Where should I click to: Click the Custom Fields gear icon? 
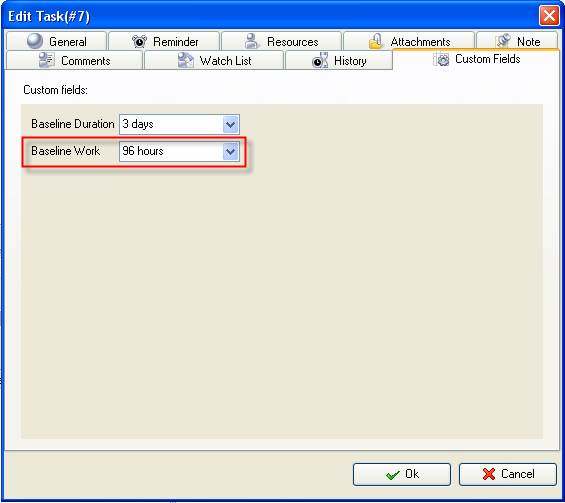click(x=442, y=59)
